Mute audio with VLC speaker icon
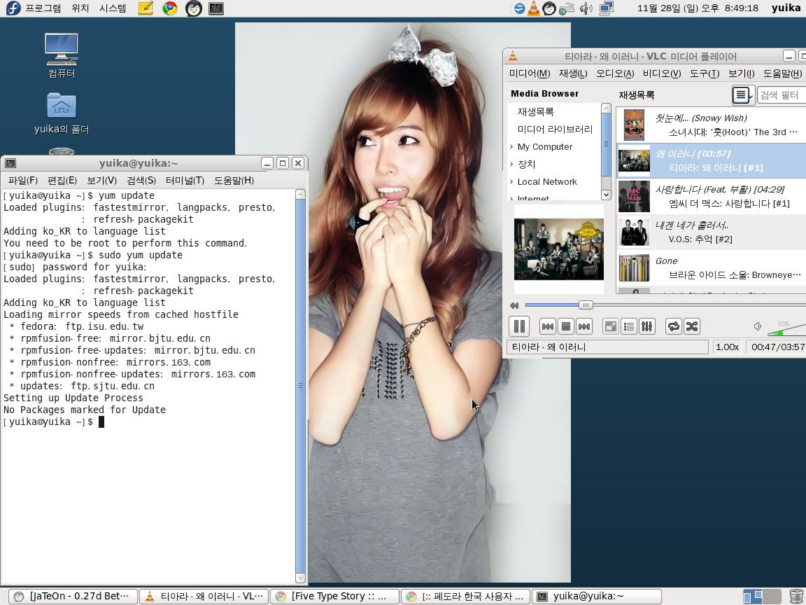The height and width of the screenshot is (605, 806). [758, 326]
